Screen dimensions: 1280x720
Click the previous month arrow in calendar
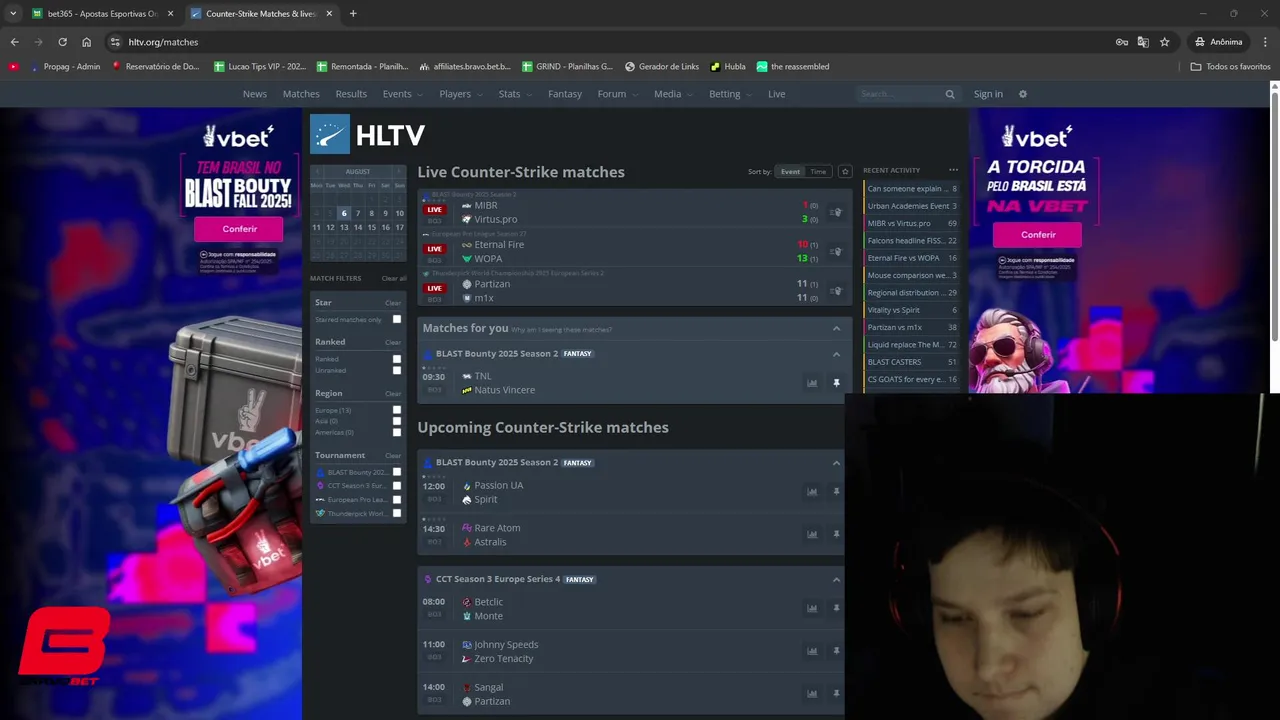[x=317, y=172]
